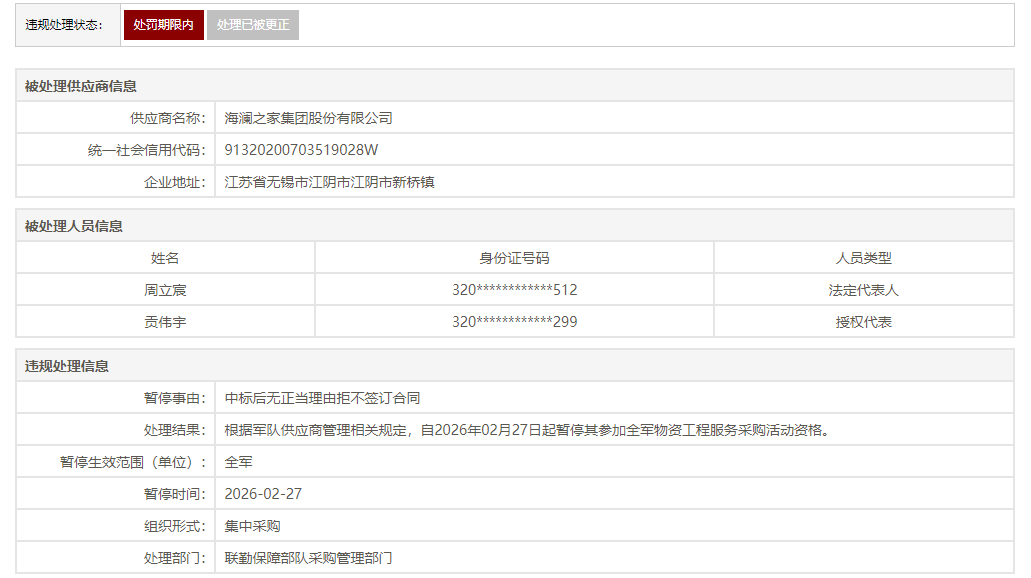Click the ID number ending in 512
The height and width of the screenshot is (578, 1031).
tap(514, 290)
